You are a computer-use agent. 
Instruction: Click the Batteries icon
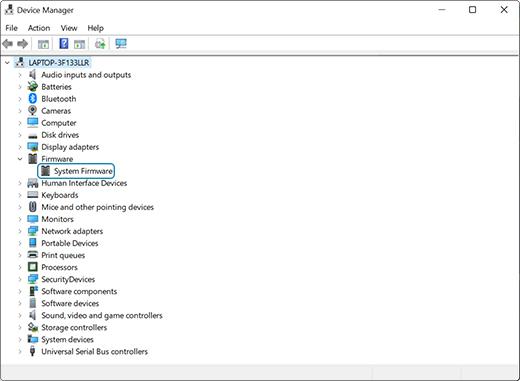tap(32, 87)
